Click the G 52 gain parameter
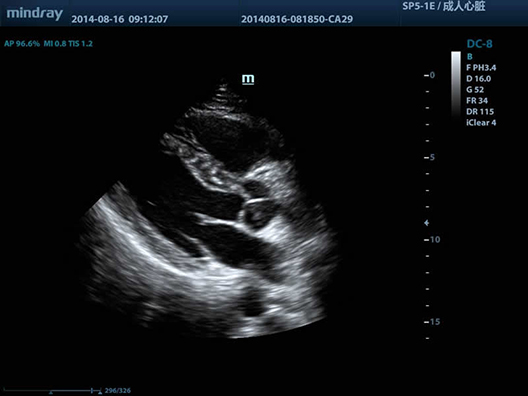The image size is (528, 396). coord(475,90)
